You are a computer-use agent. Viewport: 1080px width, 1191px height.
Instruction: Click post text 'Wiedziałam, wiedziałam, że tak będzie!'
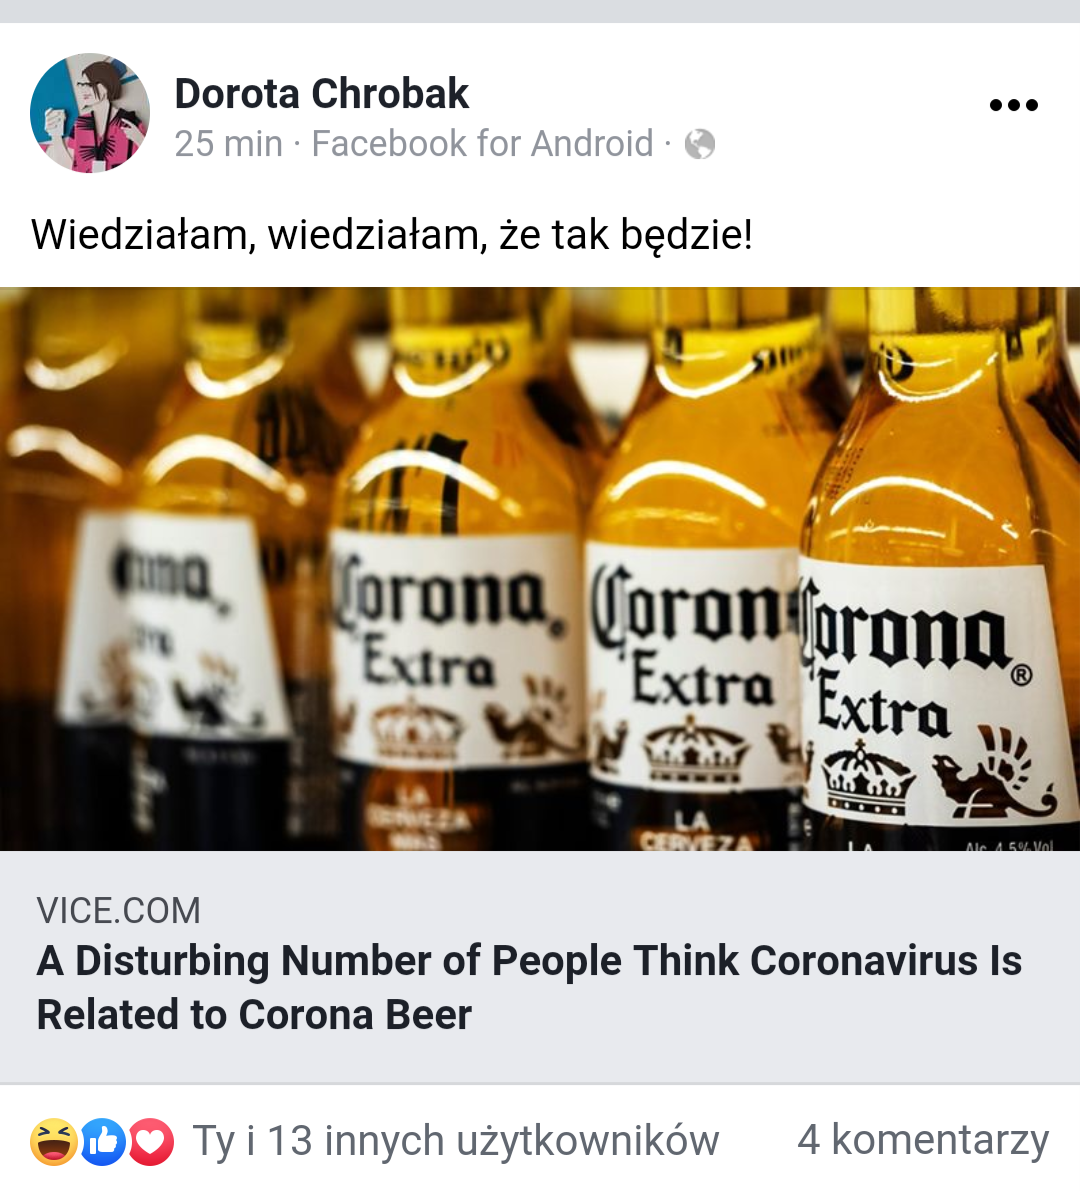392,234
